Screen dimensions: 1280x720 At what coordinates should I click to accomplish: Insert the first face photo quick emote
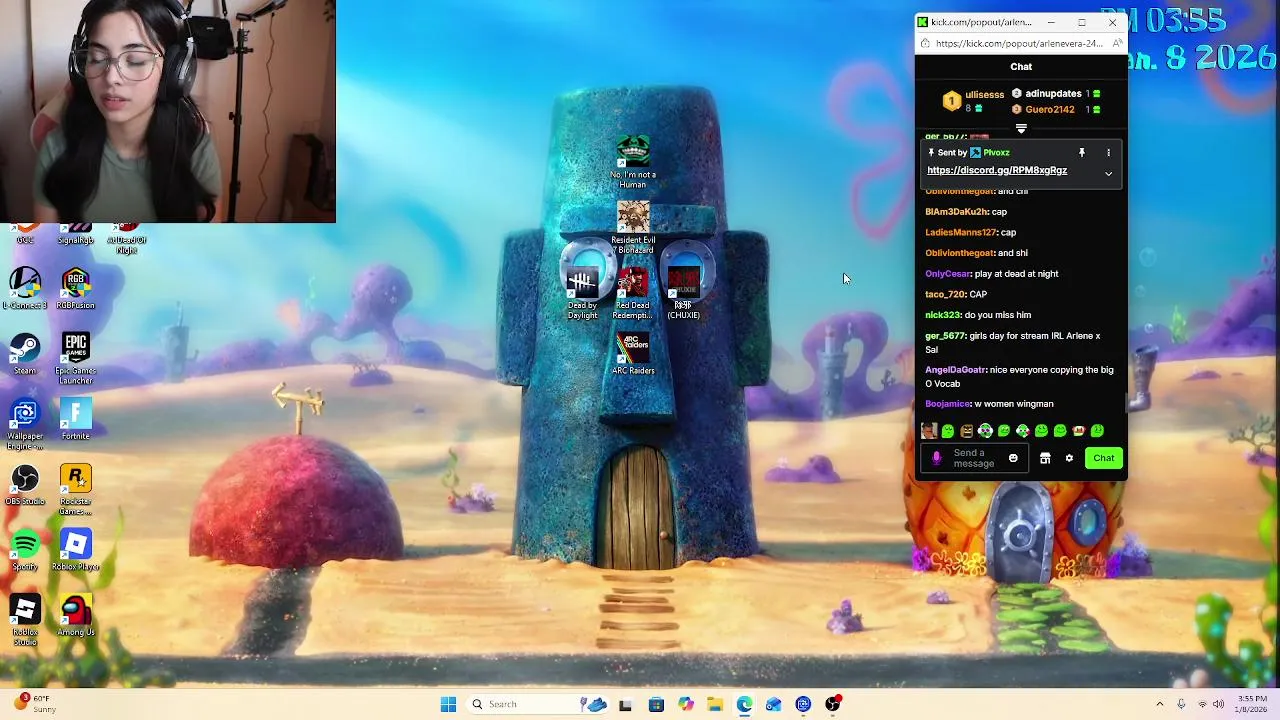pyautogui.click(x=929, y=431)
